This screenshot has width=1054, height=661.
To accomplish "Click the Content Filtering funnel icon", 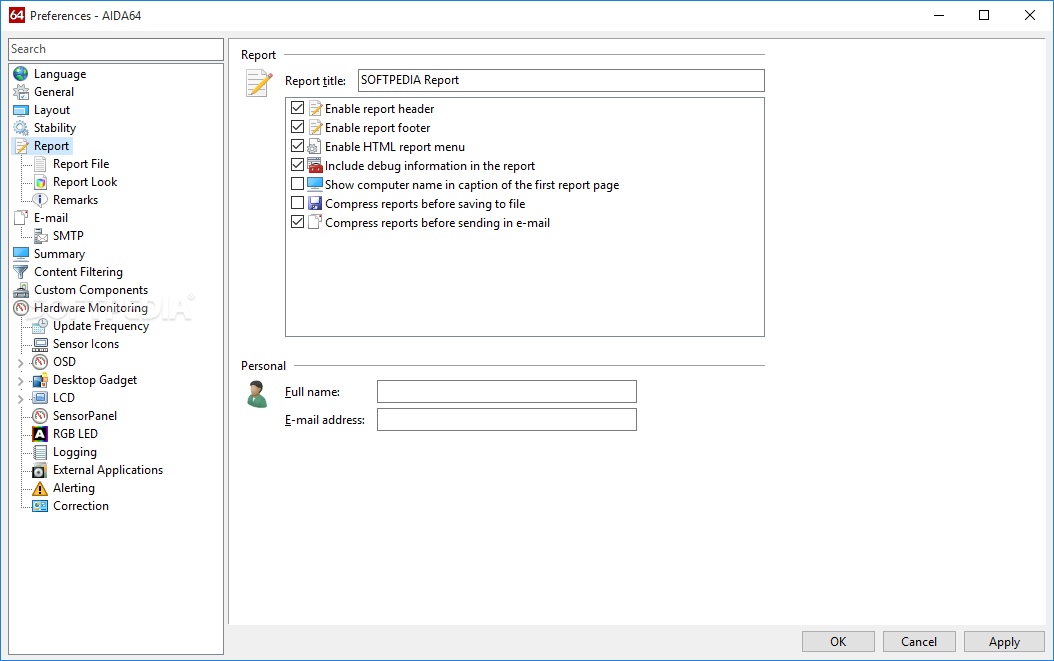I will pyautogui.click(x=21, y=272).
